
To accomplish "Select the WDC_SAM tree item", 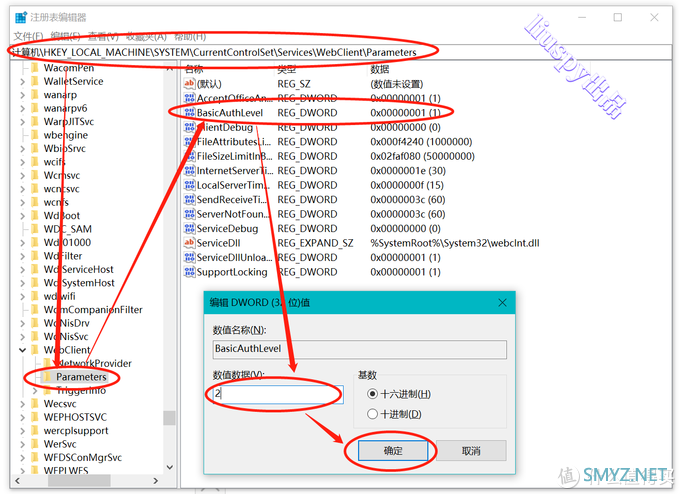I will pos(68,229).
